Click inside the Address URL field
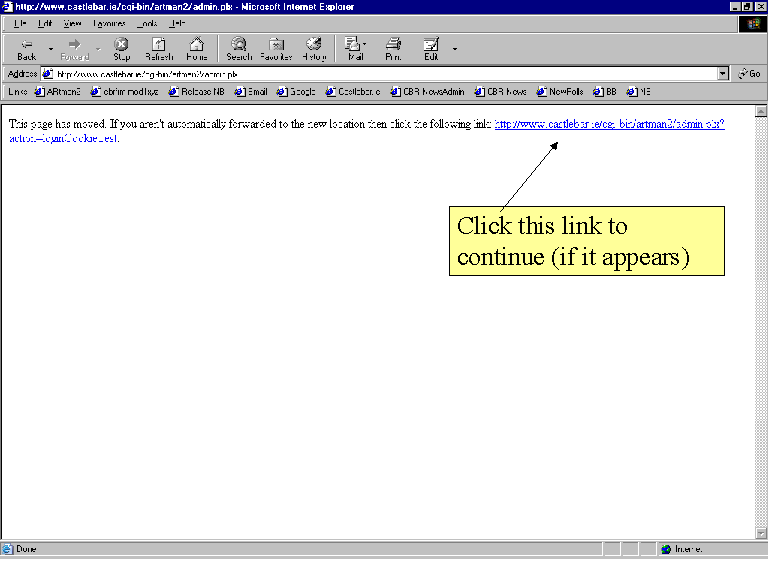Screen dimensions: 768x576 point(380,74)
